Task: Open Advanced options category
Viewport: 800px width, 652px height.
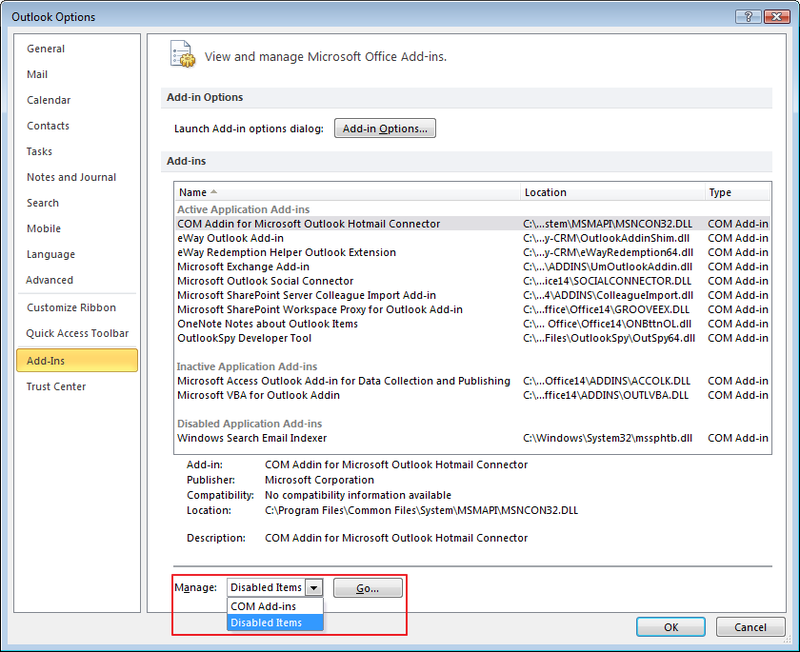Action: point(77,280)
